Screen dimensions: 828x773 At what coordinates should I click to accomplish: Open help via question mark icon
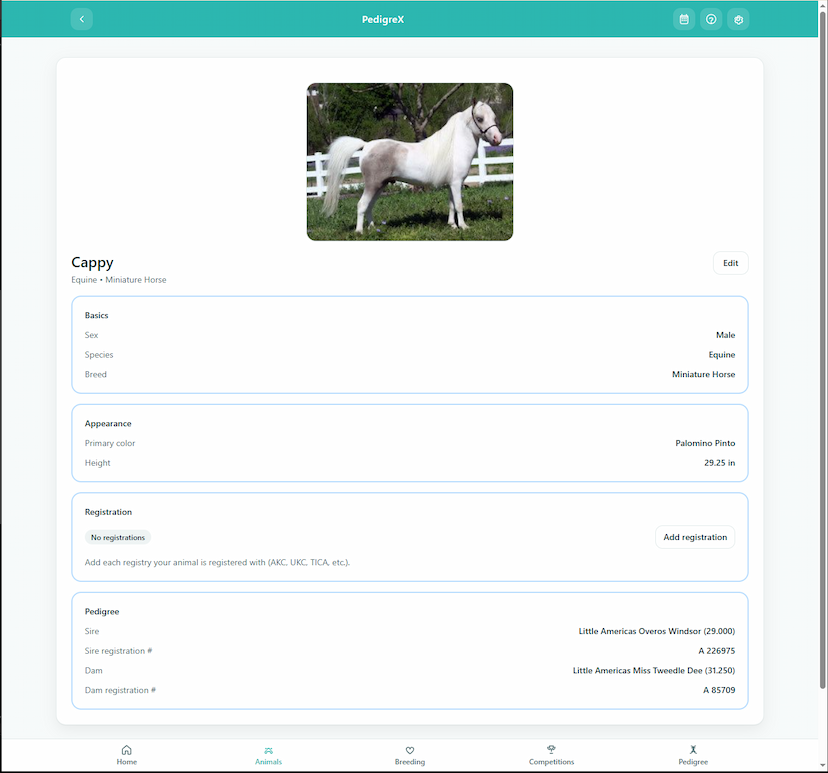pyautogui.click(x=711, y=19)
